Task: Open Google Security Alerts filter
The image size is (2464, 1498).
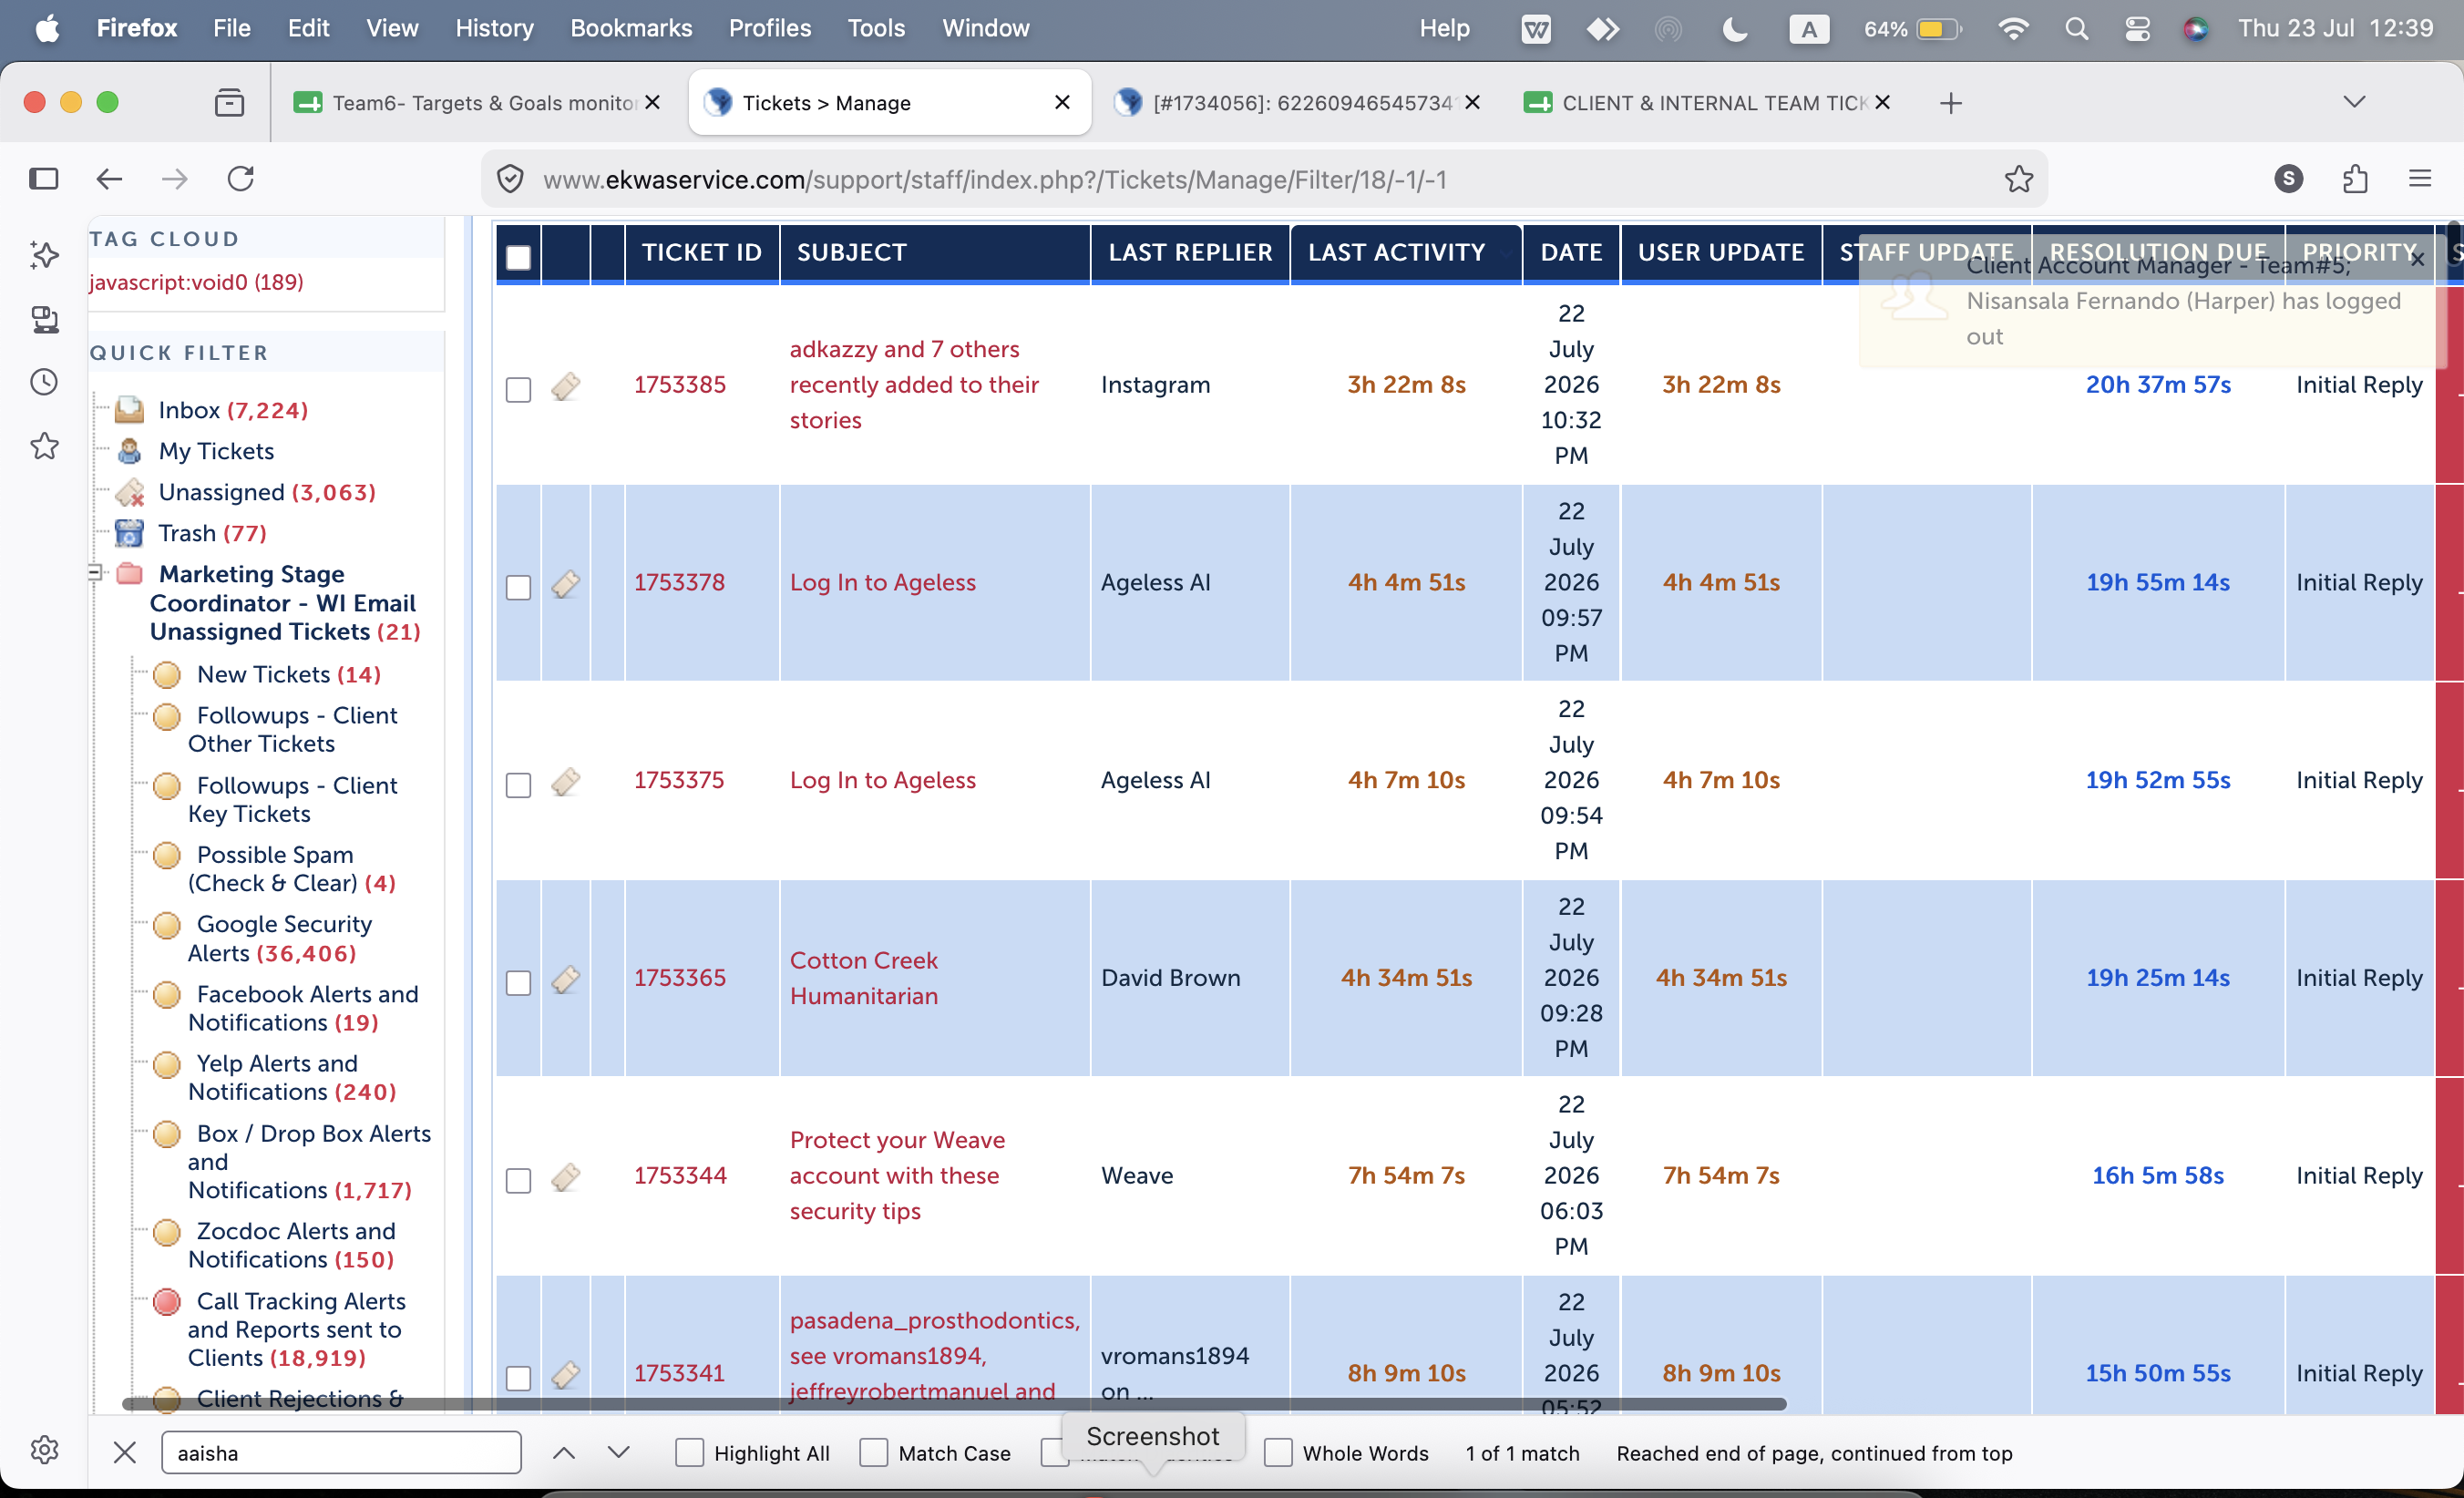Action: pos(280,938)
